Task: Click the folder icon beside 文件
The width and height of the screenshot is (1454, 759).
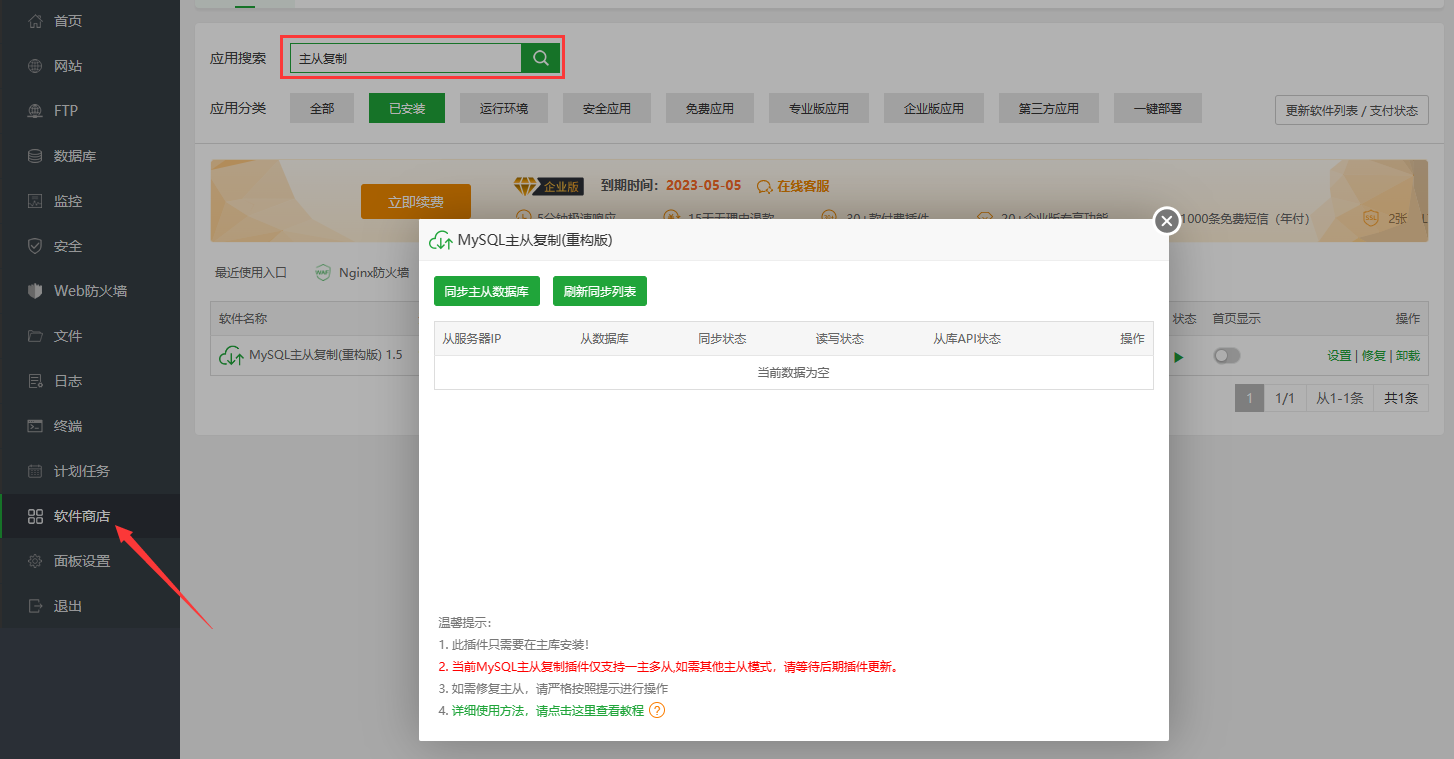Action: pos(35,336)
